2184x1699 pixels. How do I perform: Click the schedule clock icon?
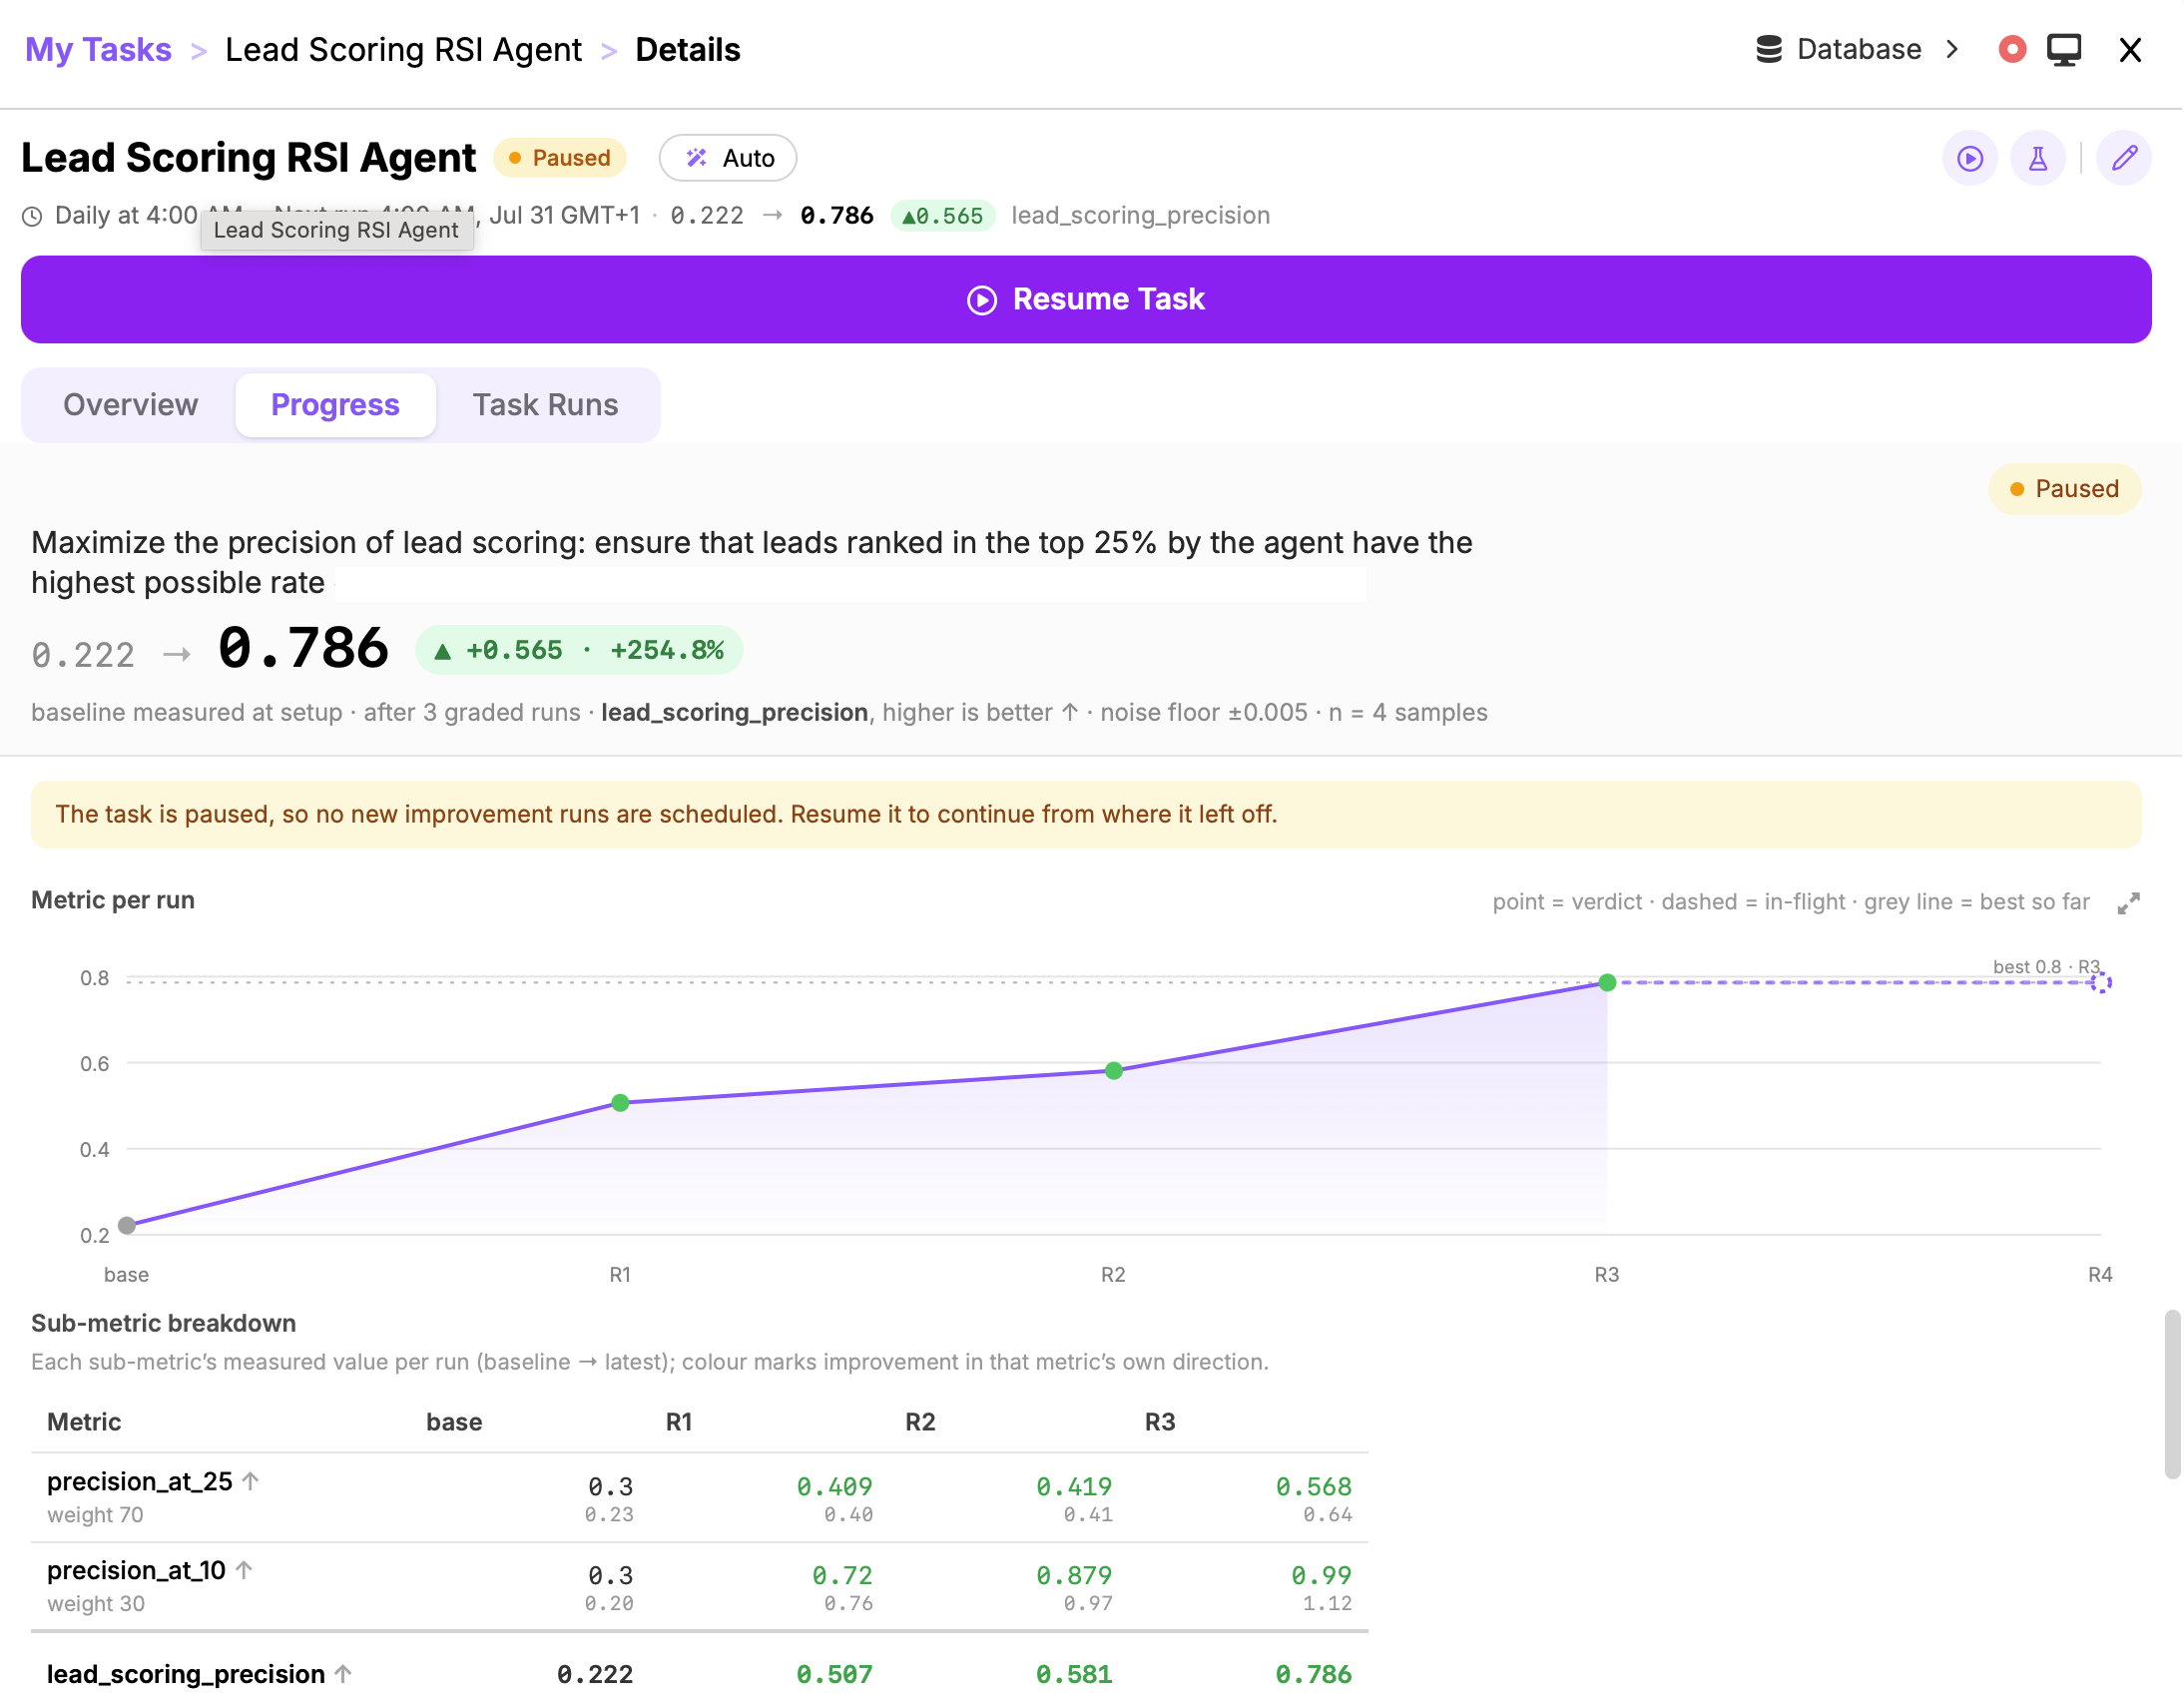coord(32,216)
